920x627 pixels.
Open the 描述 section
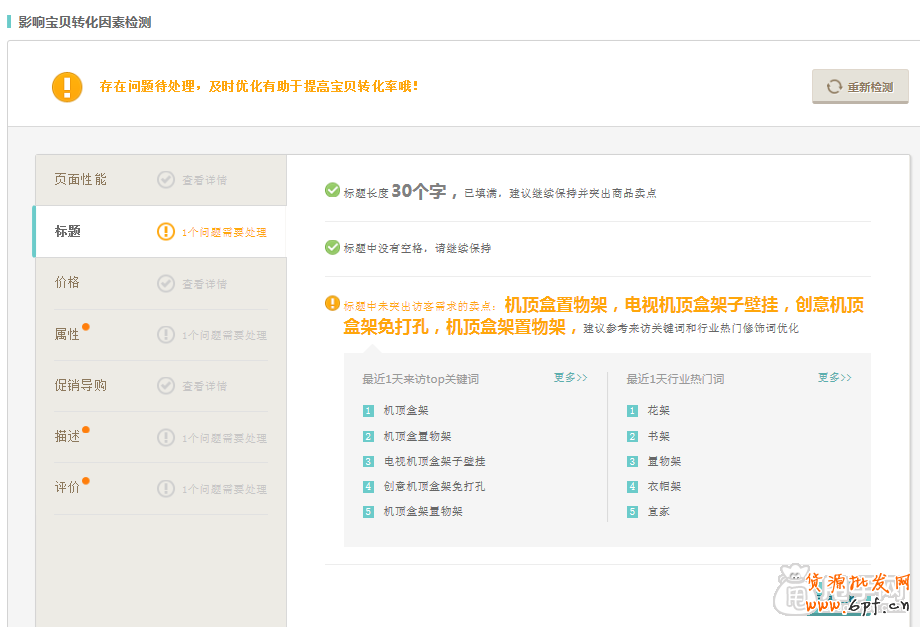tap(68, 437)
